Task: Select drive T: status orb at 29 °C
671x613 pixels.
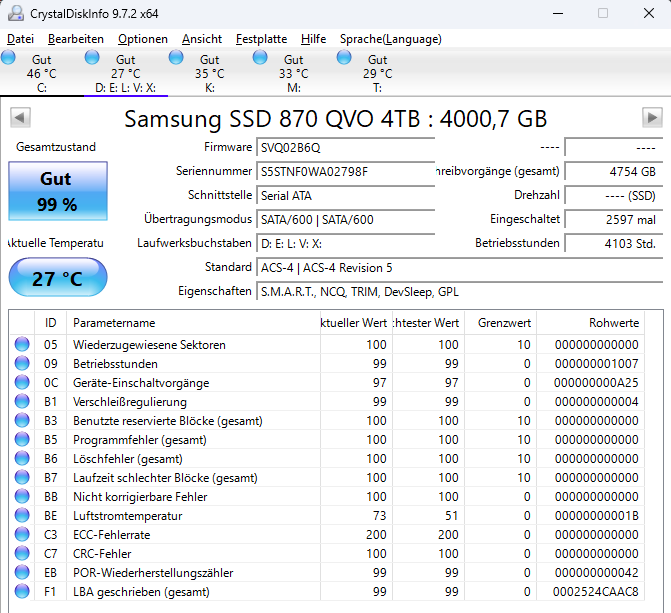Action: point(344,57)
